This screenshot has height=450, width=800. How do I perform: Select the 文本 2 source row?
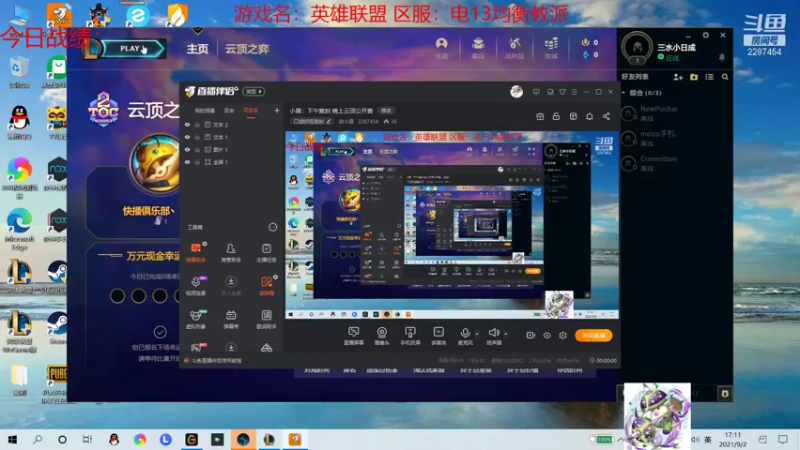pyautogui.click(x=232, y=124)
